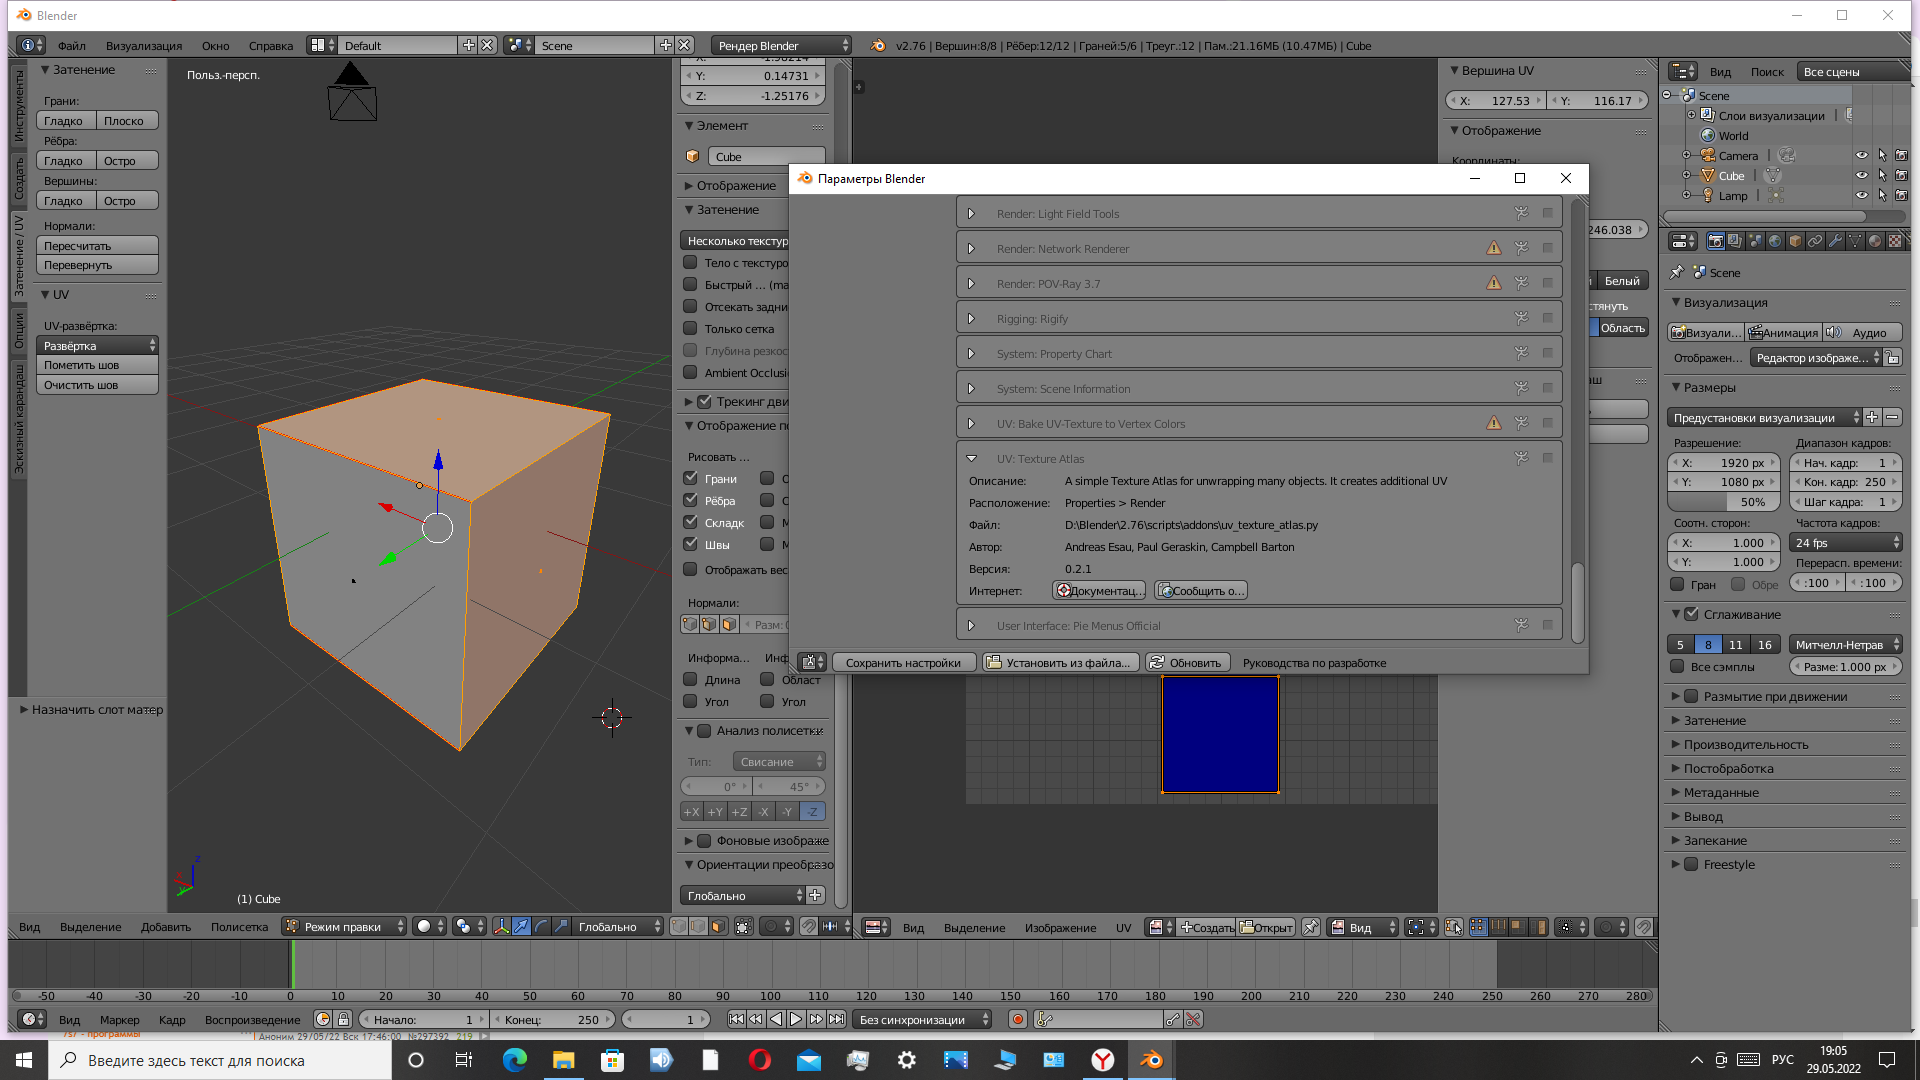Click the Cube object icon in outliner

click(1707, 176)
